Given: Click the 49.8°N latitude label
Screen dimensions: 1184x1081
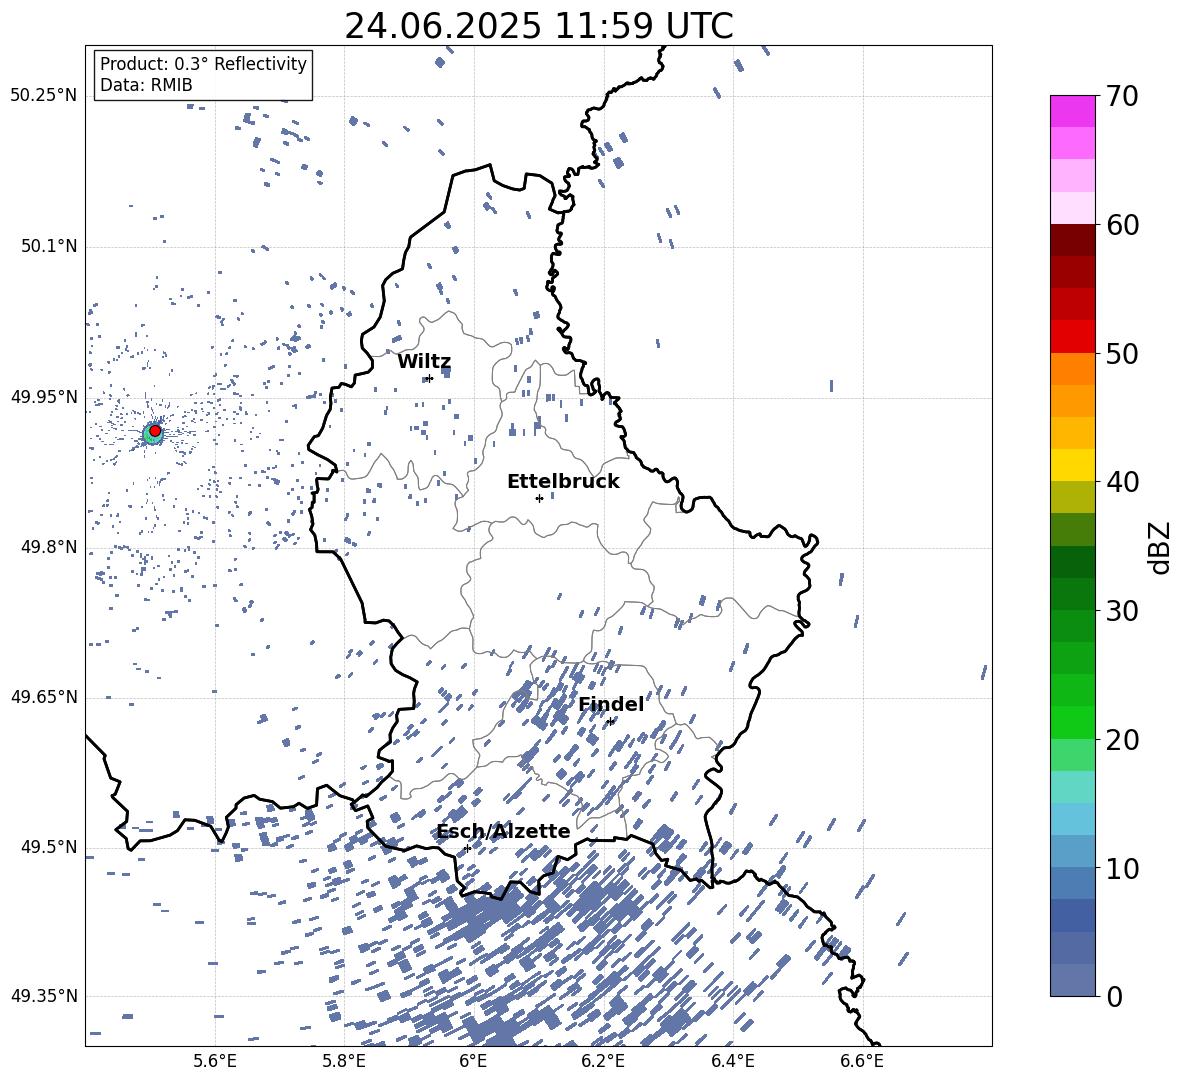Looking at the screenshot, I should (48, 547).
